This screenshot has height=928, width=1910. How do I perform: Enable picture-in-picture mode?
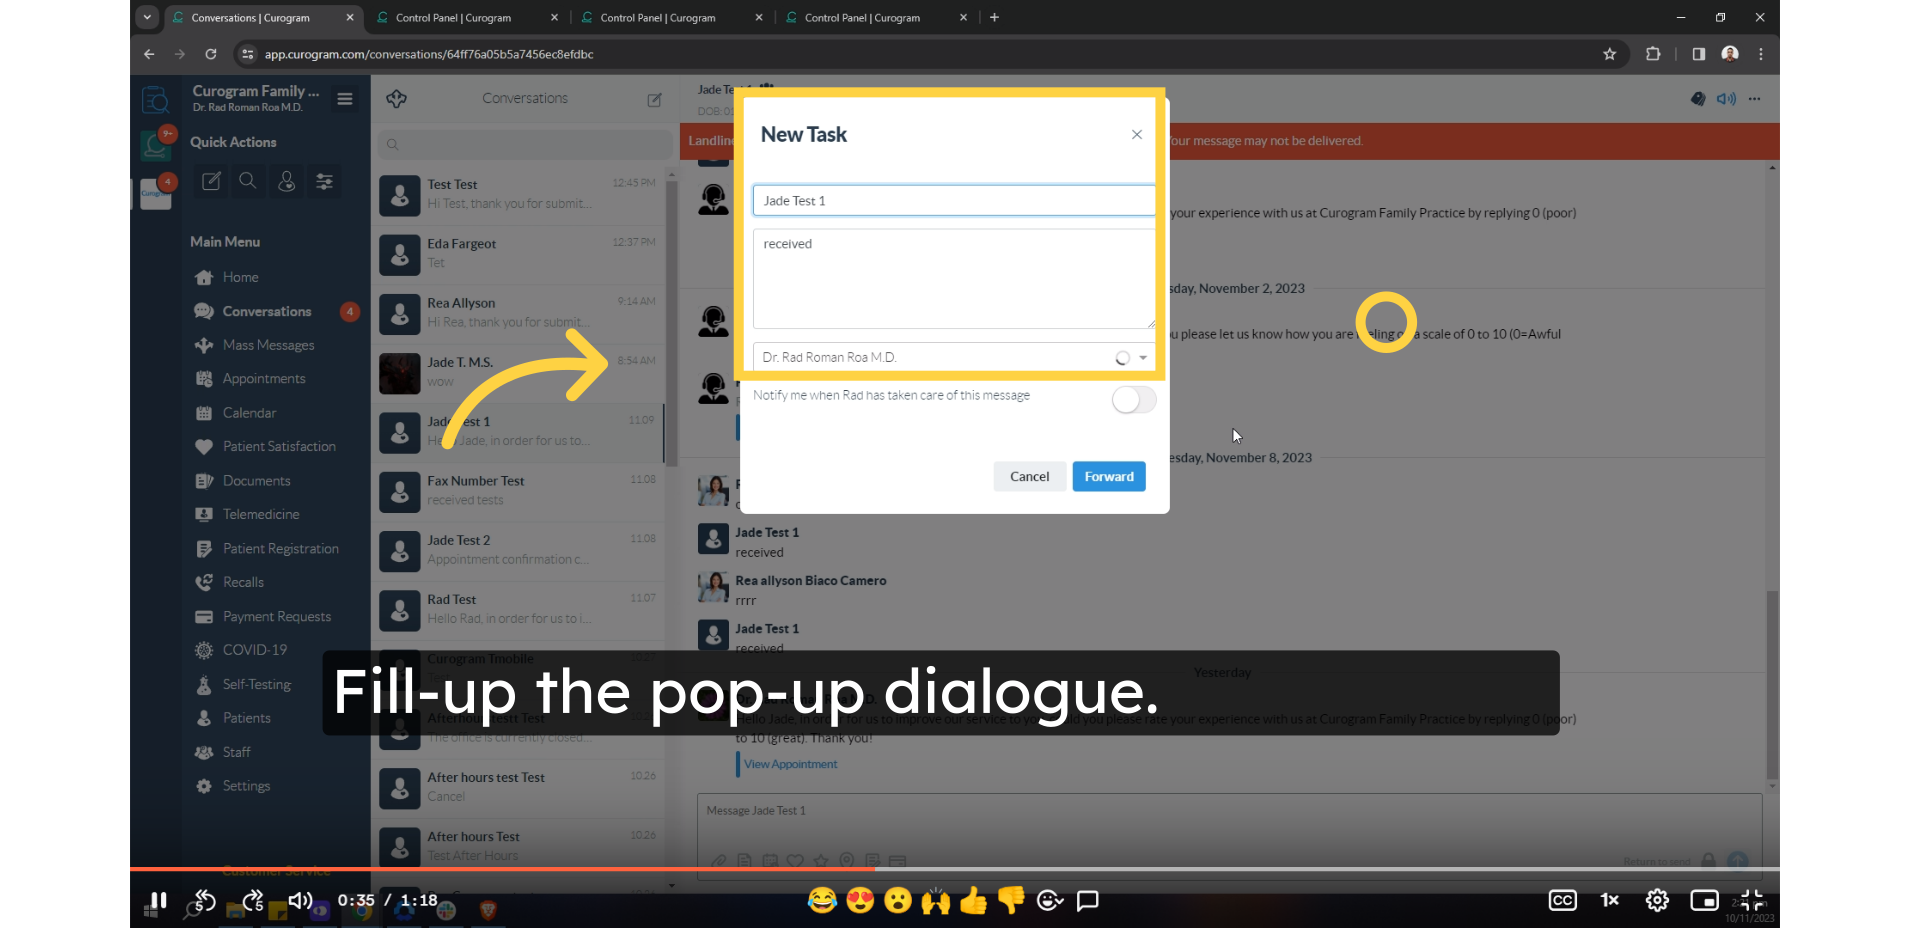[x=1704, y=900]
